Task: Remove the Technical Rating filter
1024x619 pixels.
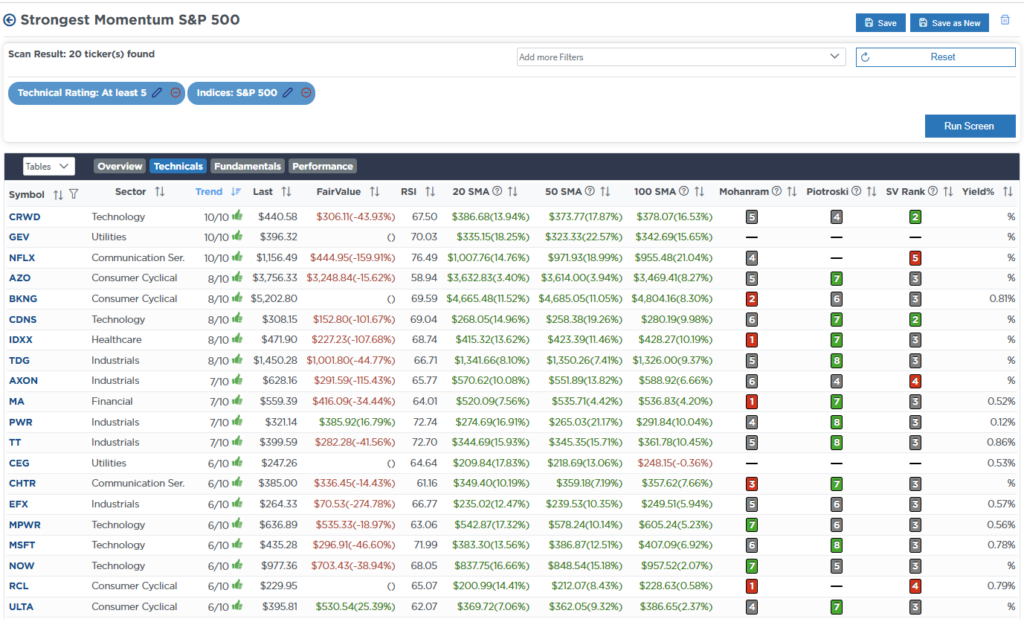Action: click(x=175, y=93)
